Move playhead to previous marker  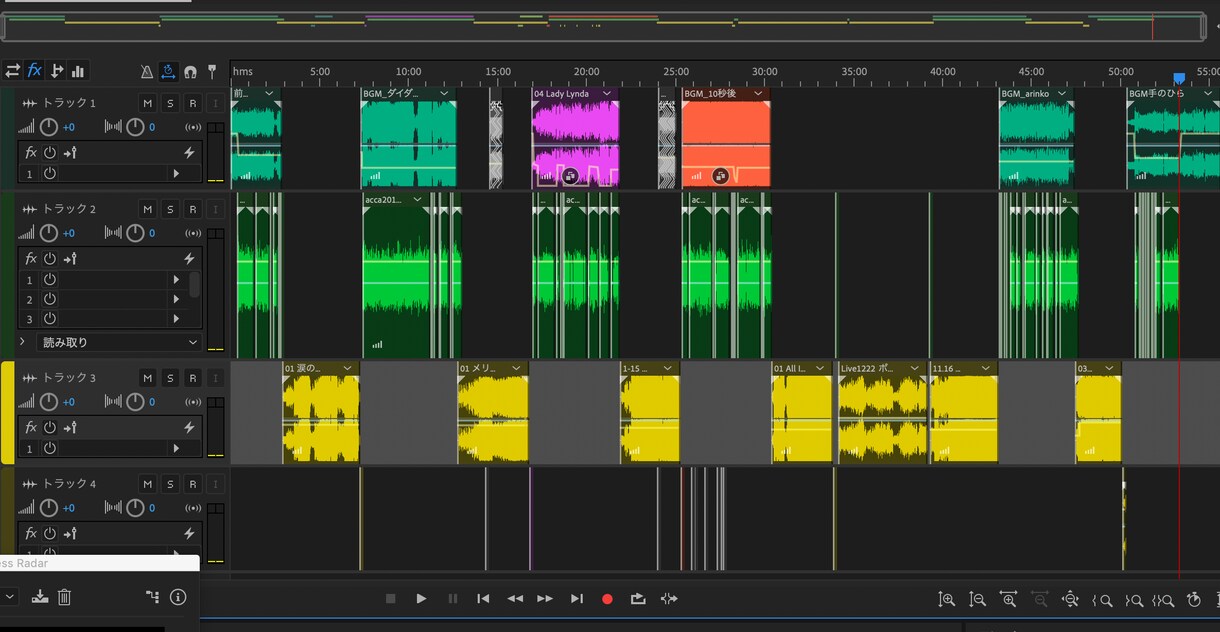(x=483, y=599)
